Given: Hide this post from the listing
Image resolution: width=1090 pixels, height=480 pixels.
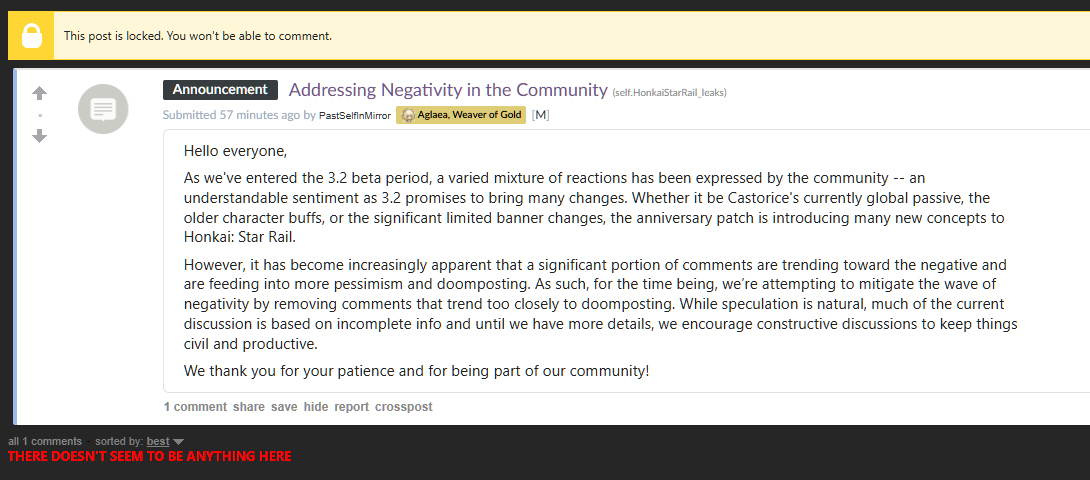Looking at the screenshot, I should (x=316, y=407).
